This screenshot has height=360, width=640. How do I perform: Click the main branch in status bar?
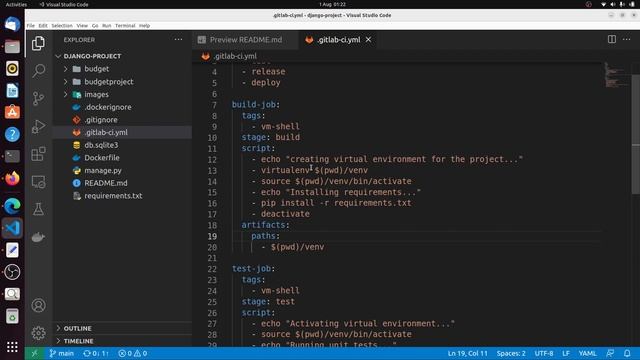[x=62, y=353]
